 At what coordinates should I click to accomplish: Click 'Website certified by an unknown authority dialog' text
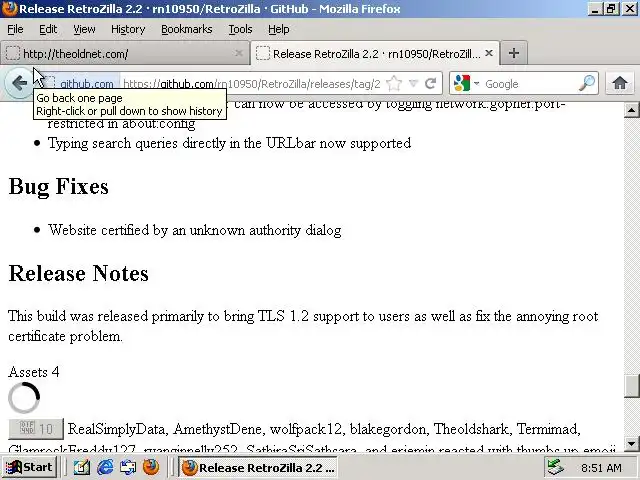point(195,230)
